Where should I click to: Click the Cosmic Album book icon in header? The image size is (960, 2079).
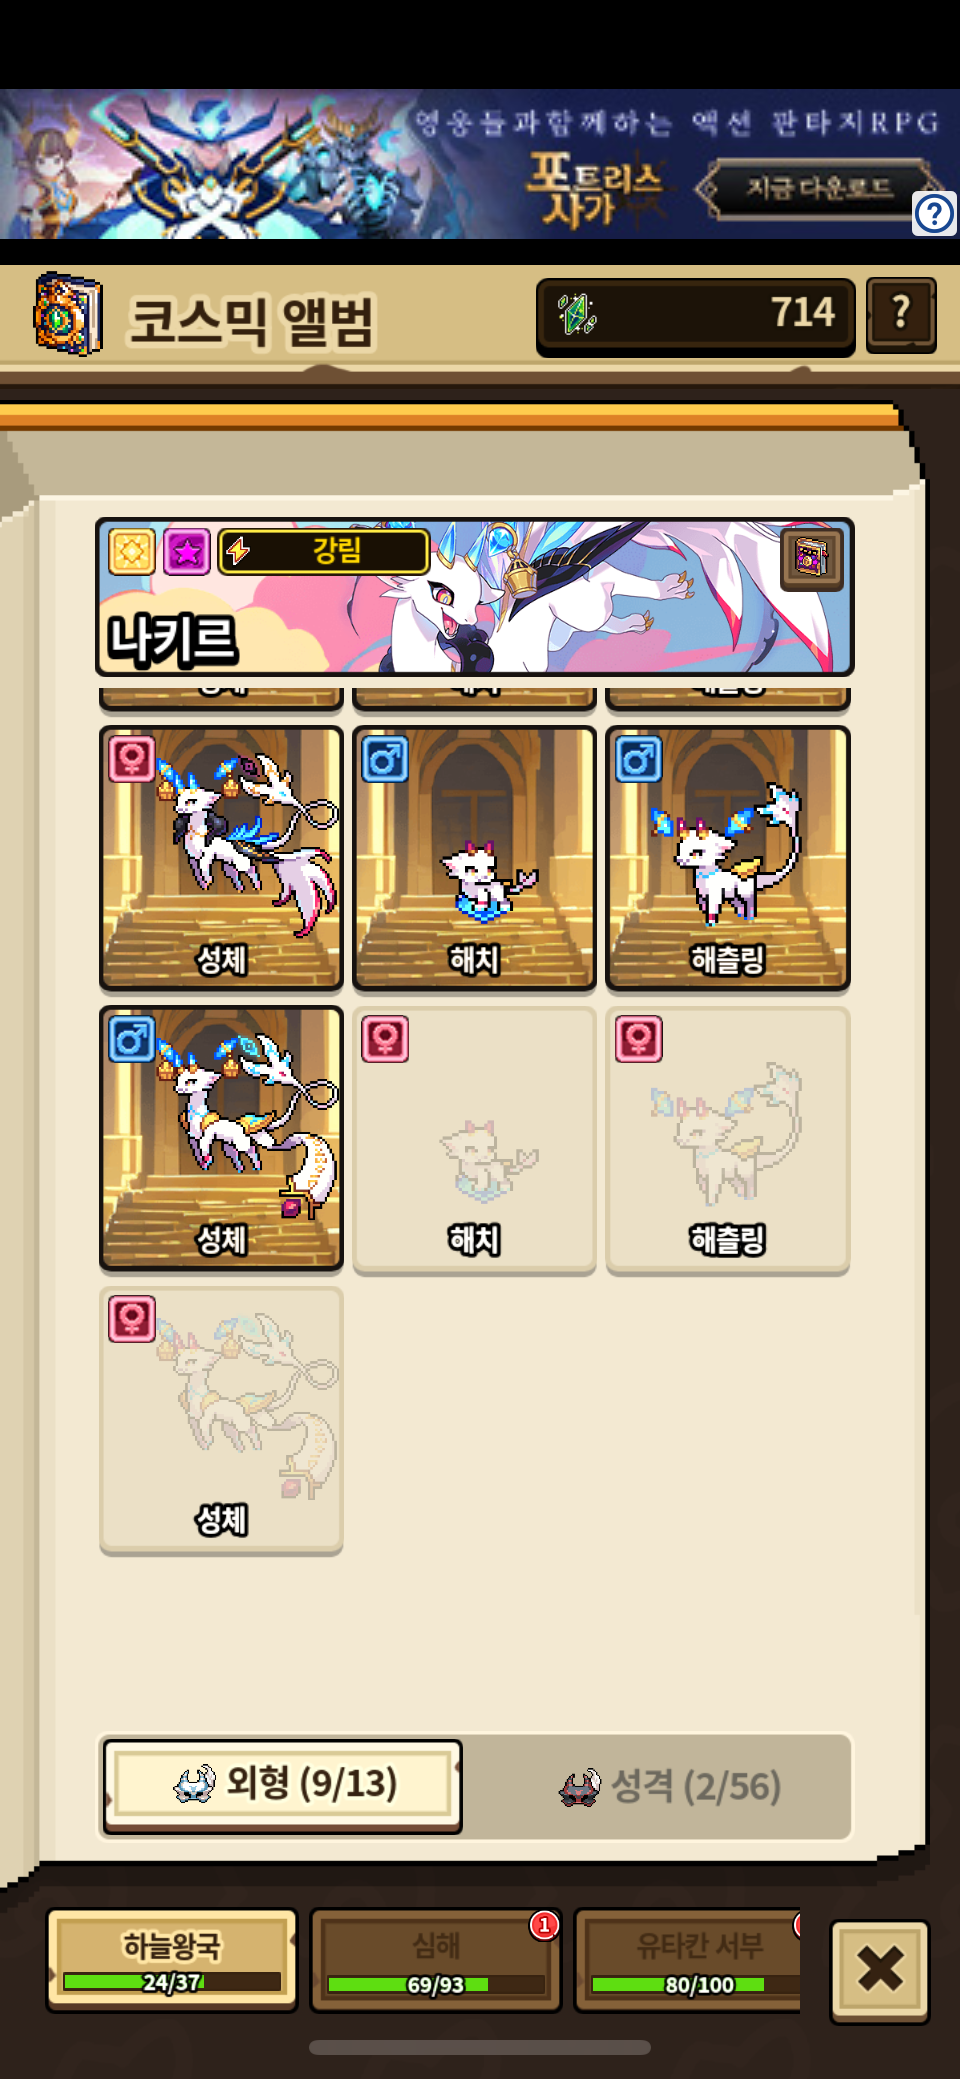tap(68, 314)
